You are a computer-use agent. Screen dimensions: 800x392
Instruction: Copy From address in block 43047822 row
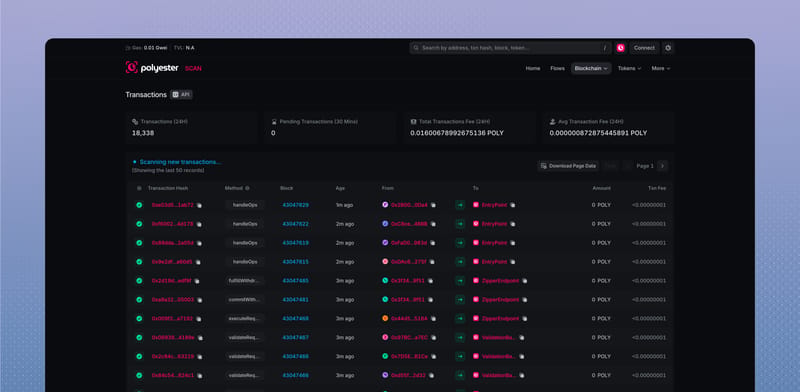point(433,224)
